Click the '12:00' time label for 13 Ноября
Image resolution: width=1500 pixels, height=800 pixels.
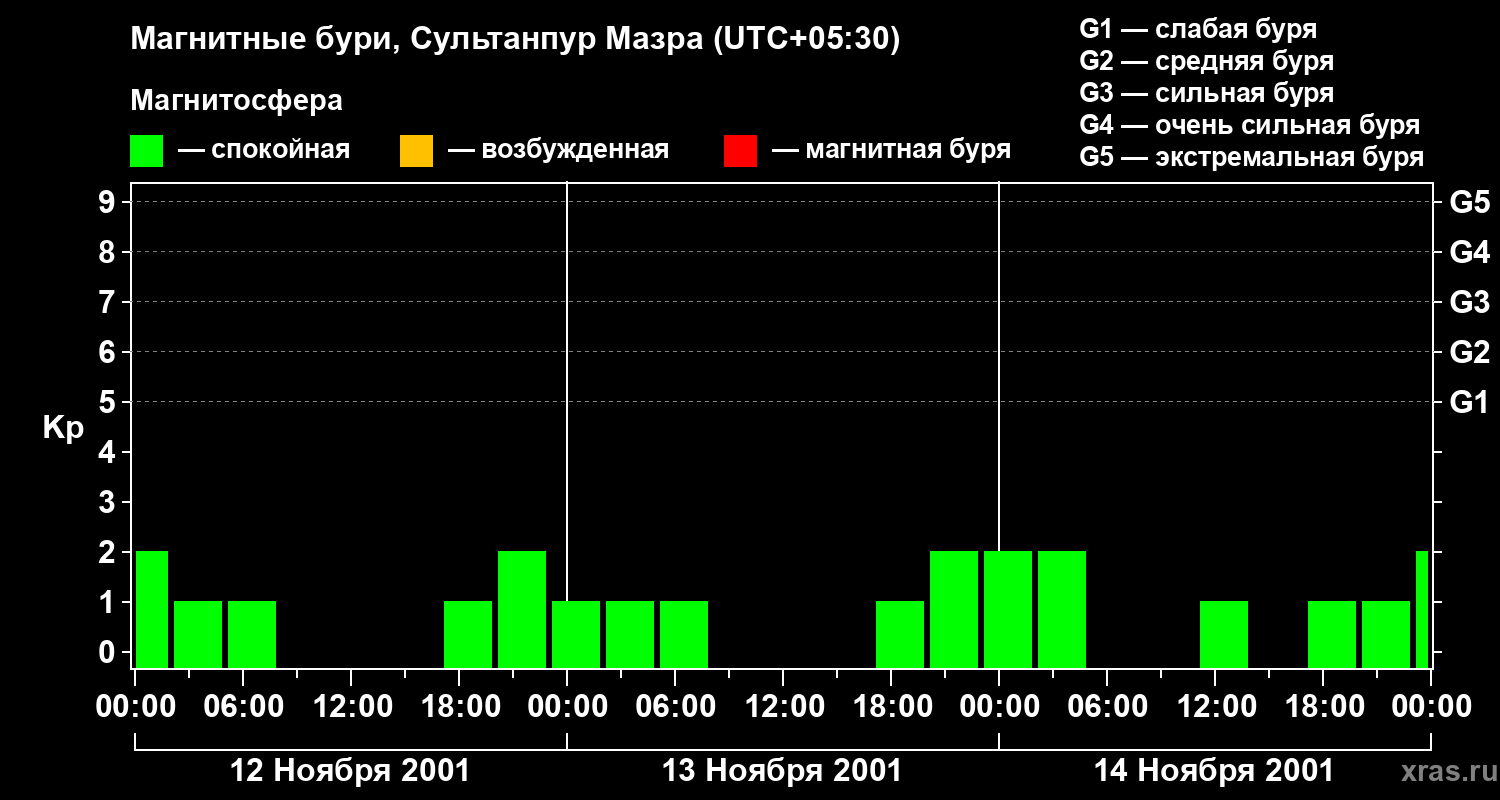783,706
